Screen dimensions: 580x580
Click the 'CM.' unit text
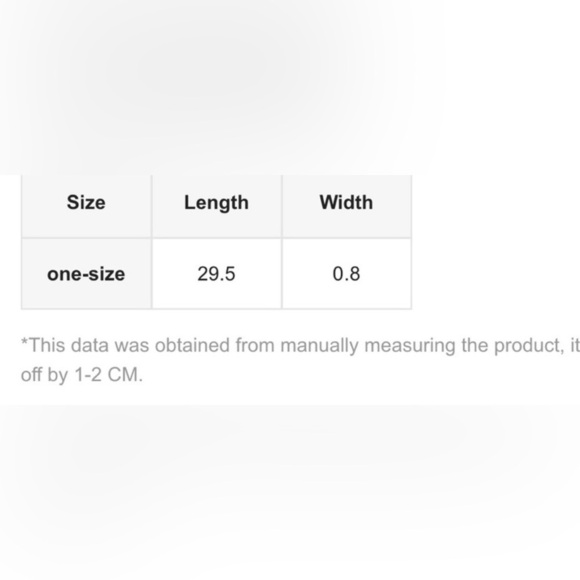(125, 375)
